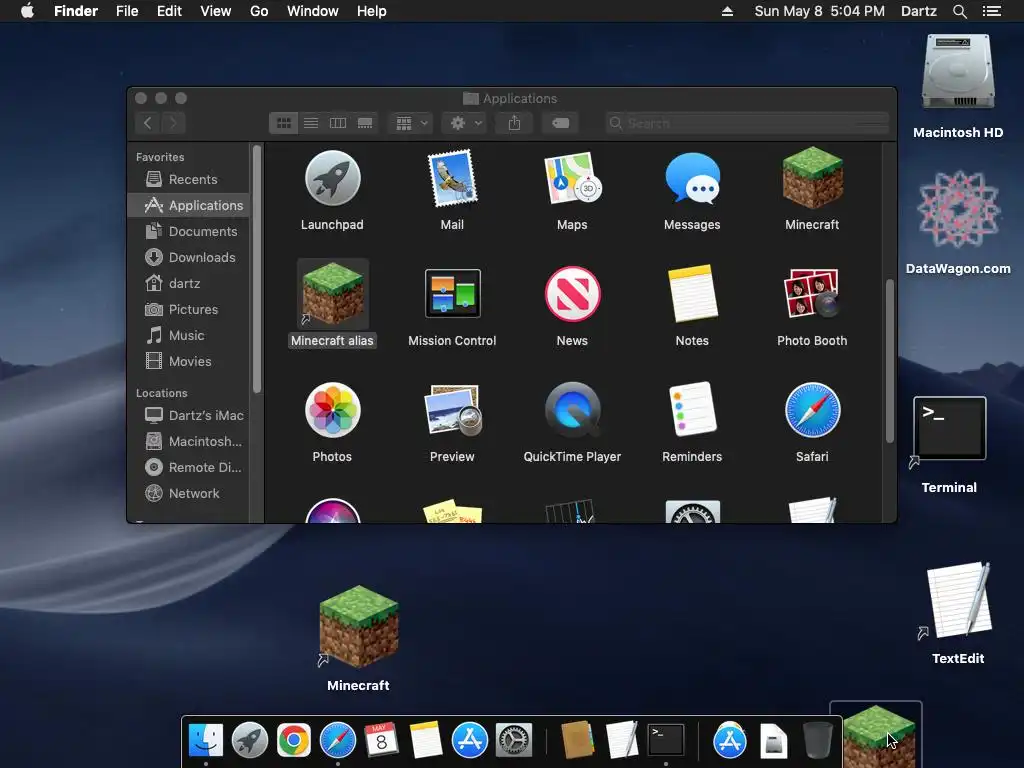Image resolution: width=1024 pixels, height=768 pixels.
Task: Open Notification Center from menu bar
Action: click(992, 11)
